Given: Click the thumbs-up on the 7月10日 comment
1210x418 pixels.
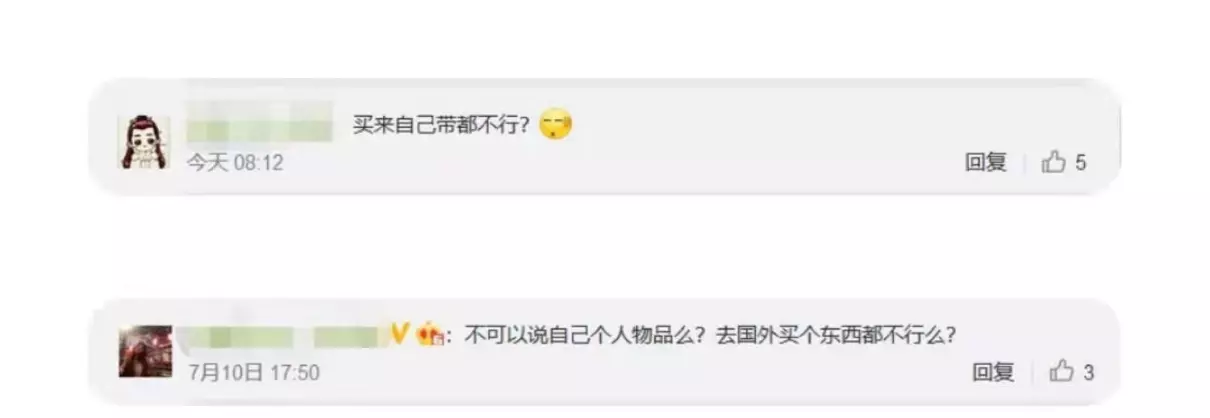Looking at the screenshot, I should pyautogui.click(x=1061, y=372).
